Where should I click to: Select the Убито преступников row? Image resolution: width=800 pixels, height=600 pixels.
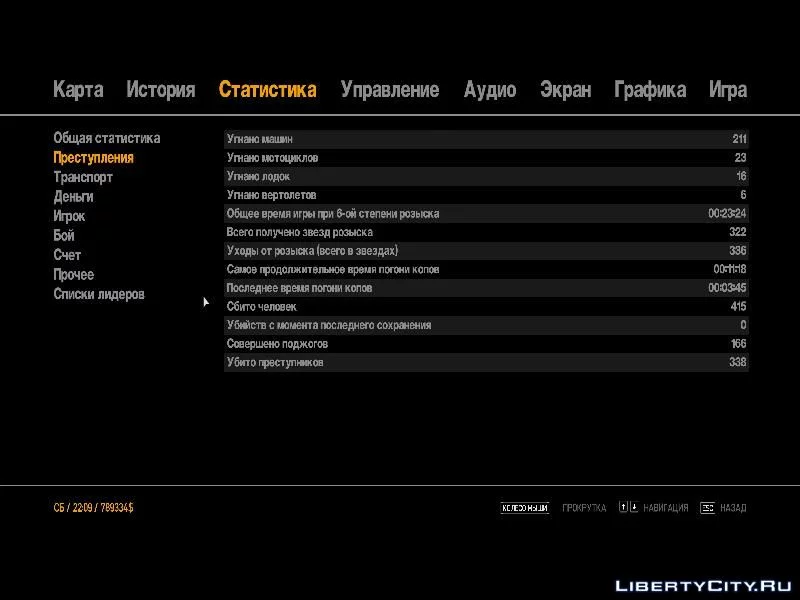[486, 362]
